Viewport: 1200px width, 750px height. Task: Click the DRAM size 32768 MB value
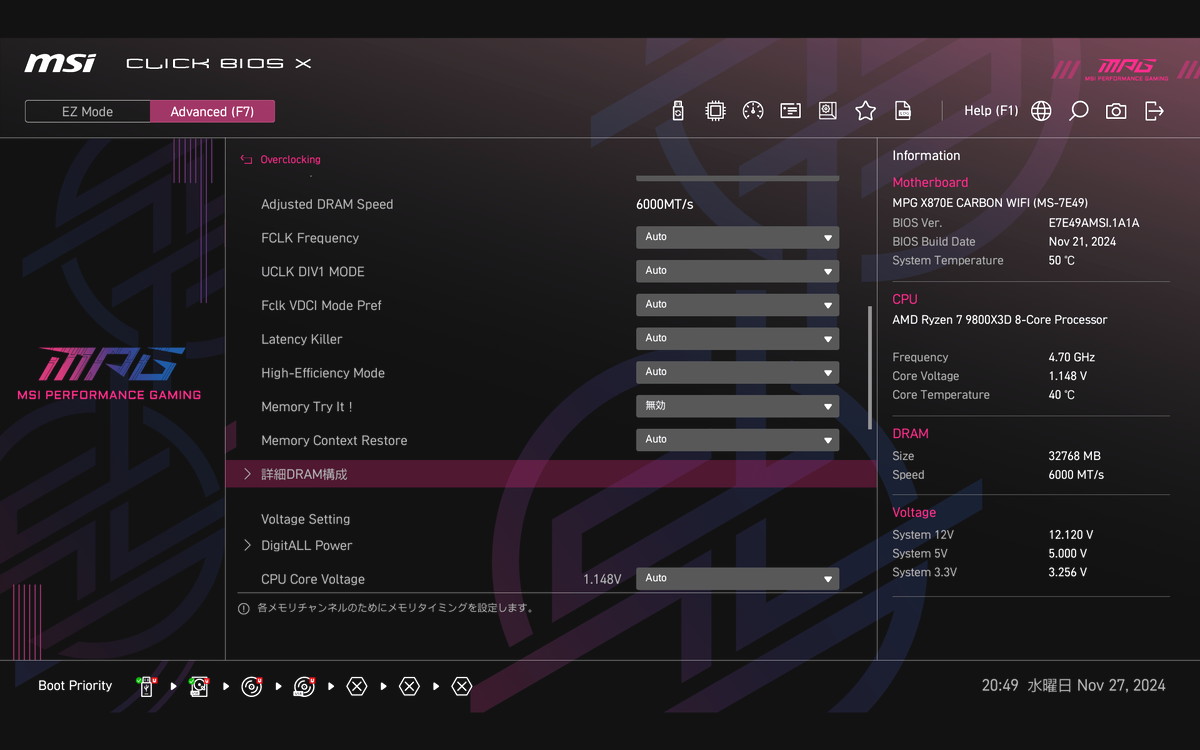click(1074, 456)
